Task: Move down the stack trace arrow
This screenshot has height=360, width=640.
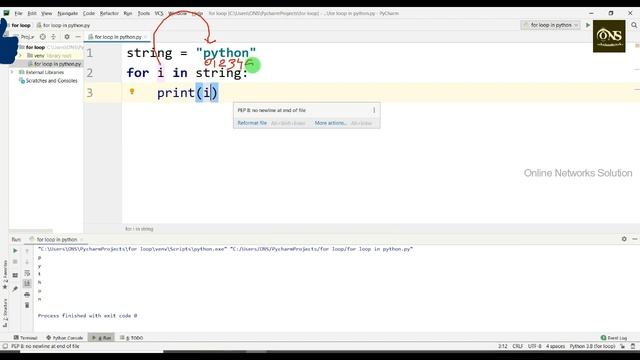Action: pyautogui.click(x=27, y=262)
